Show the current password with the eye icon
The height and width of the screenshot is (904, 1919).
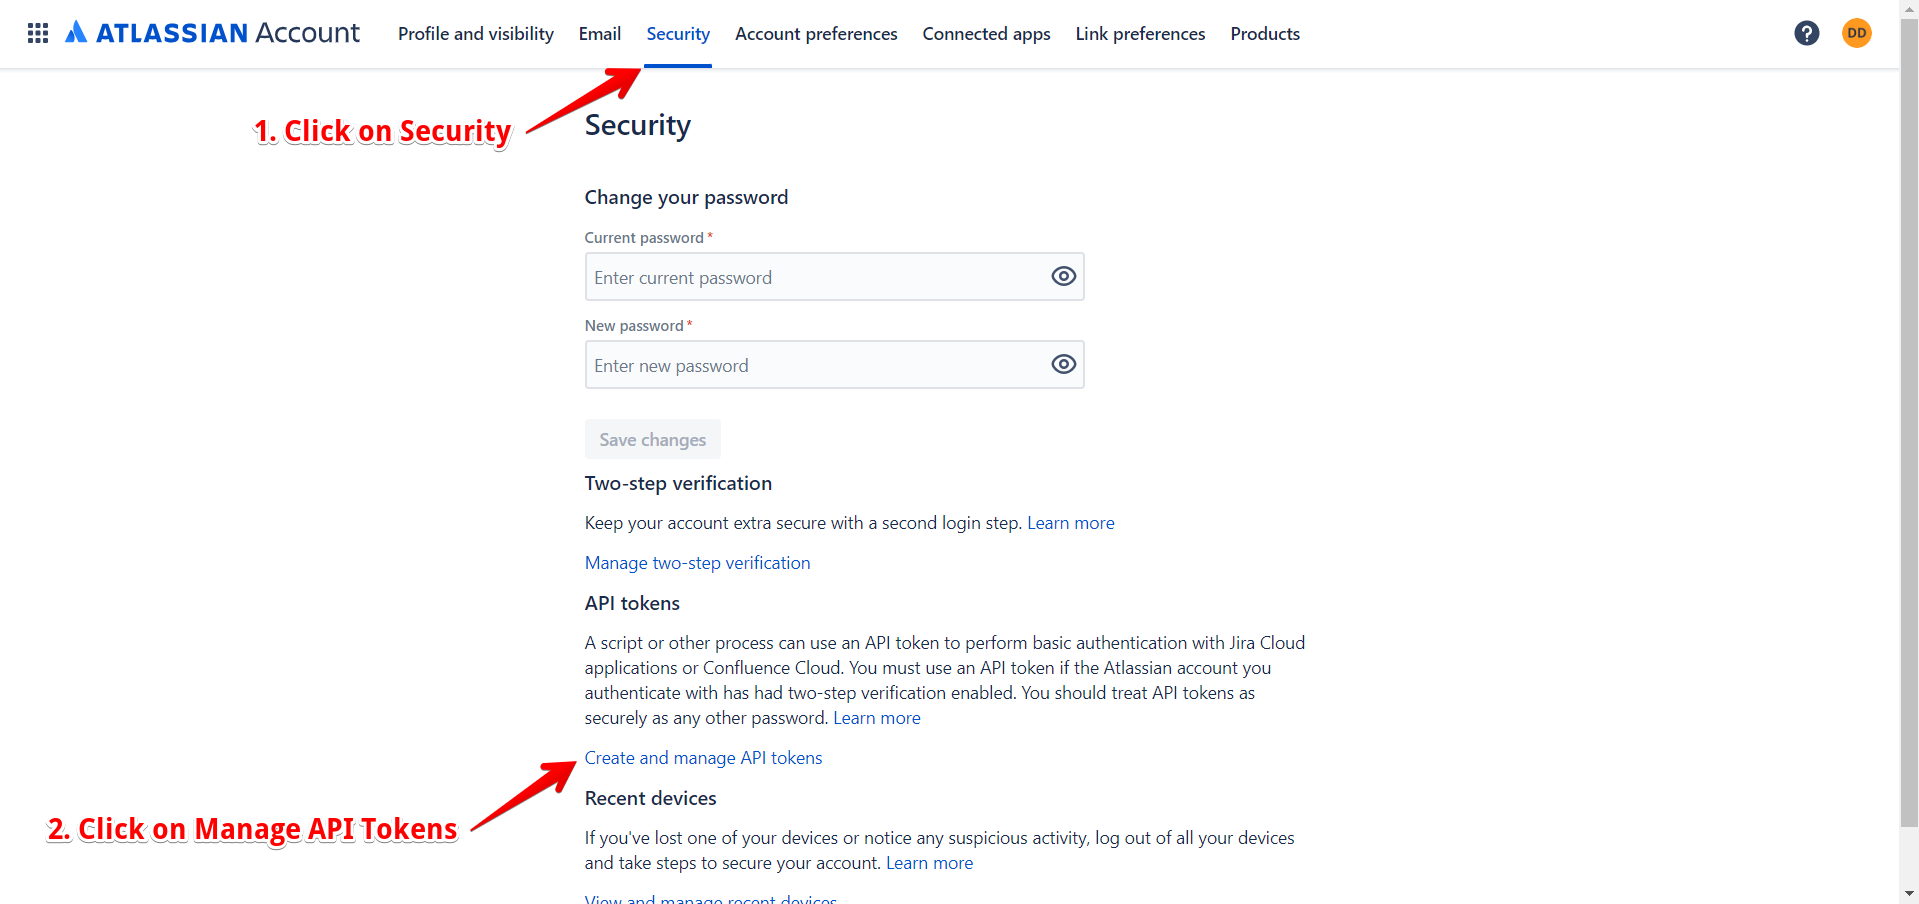1063,276
